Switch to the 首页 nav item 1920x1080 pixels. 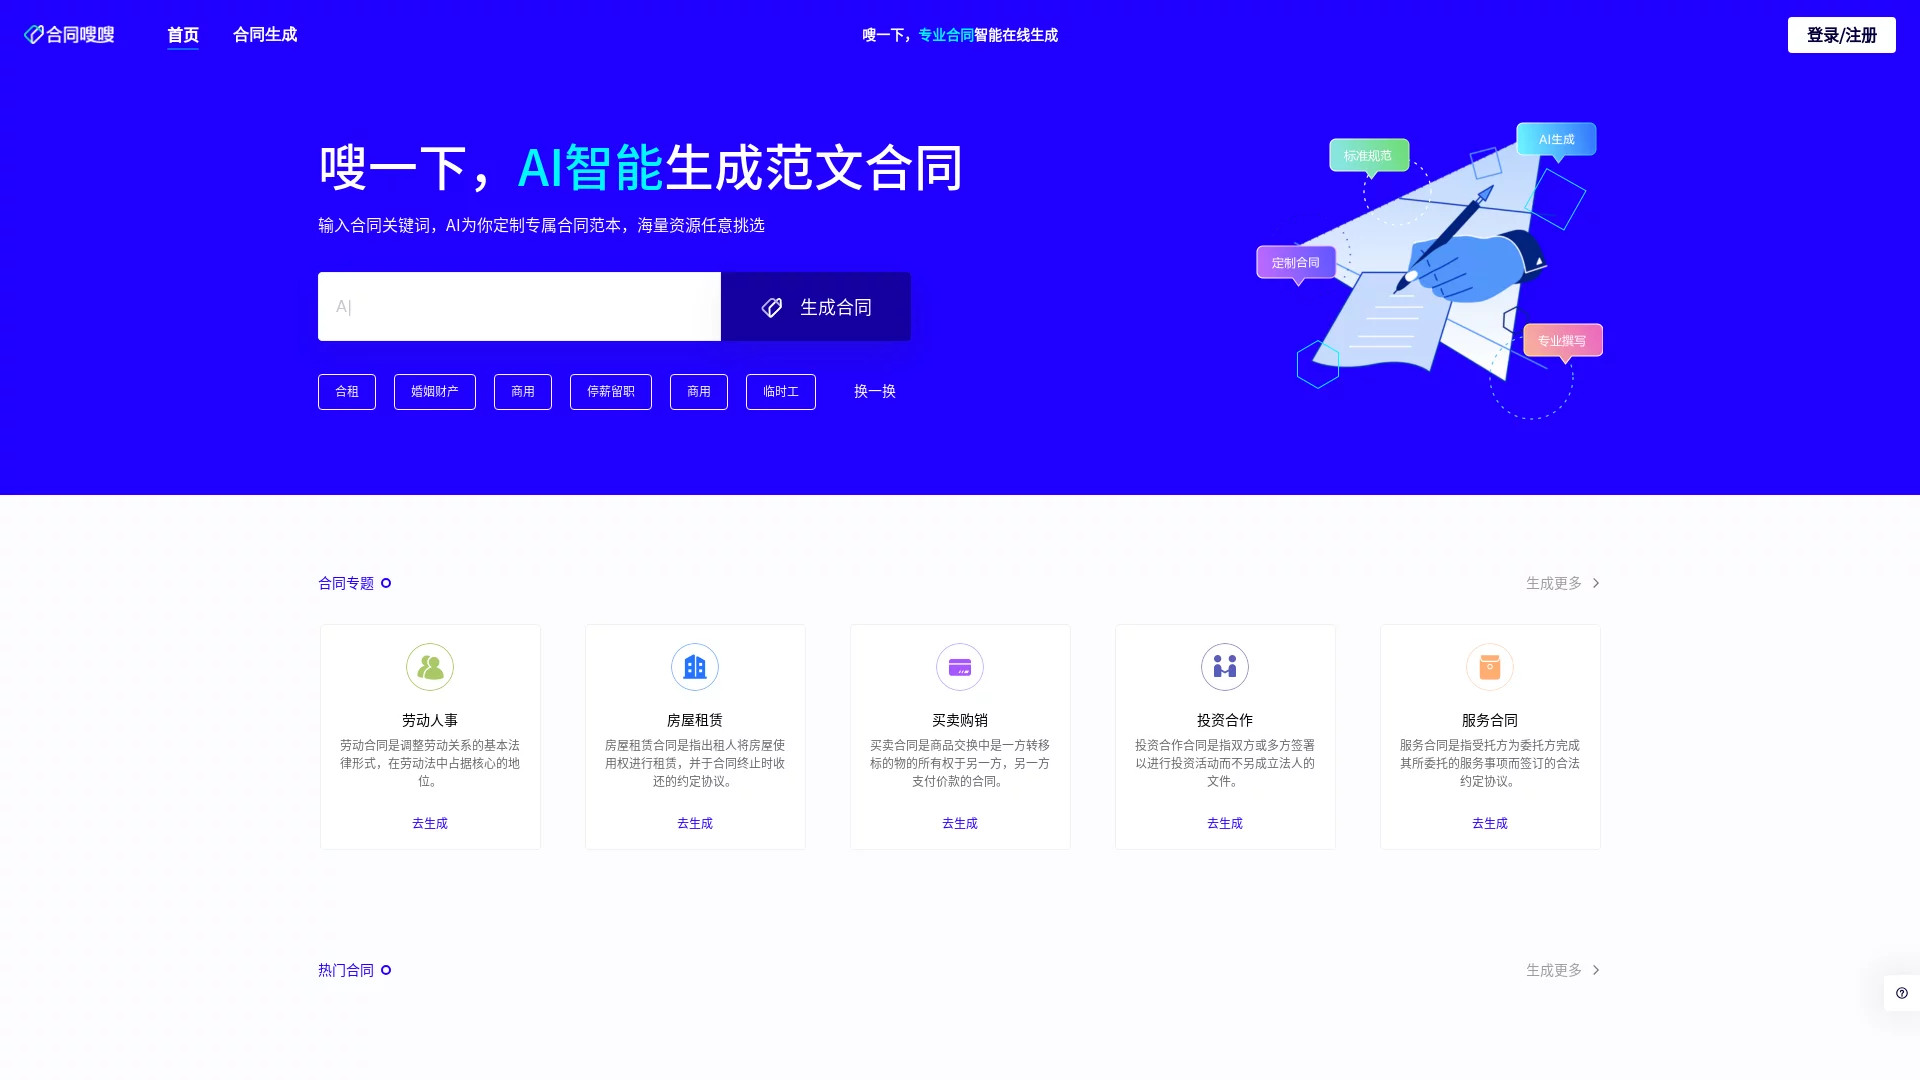click(183, 34)
